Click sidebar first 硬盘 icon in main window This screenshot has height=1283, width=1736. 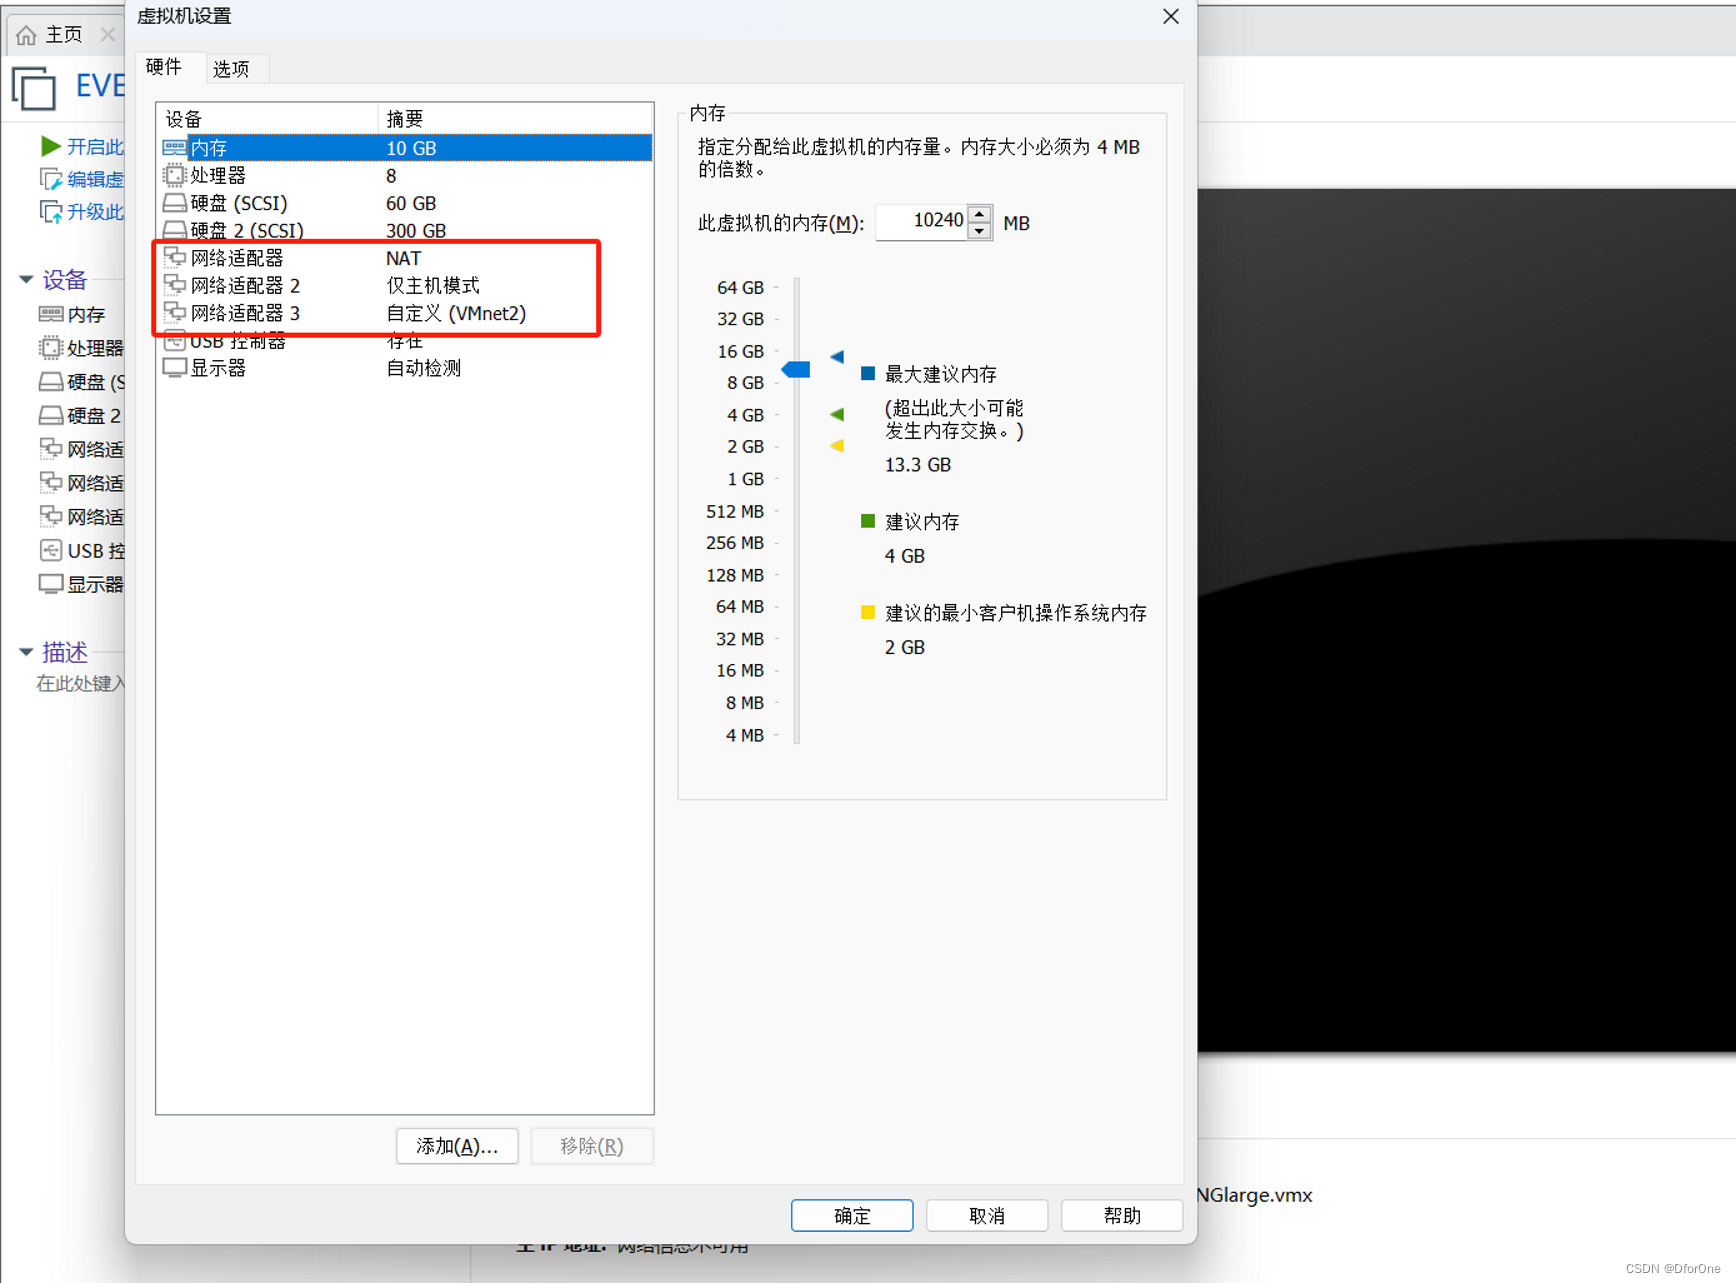(50, 382)
